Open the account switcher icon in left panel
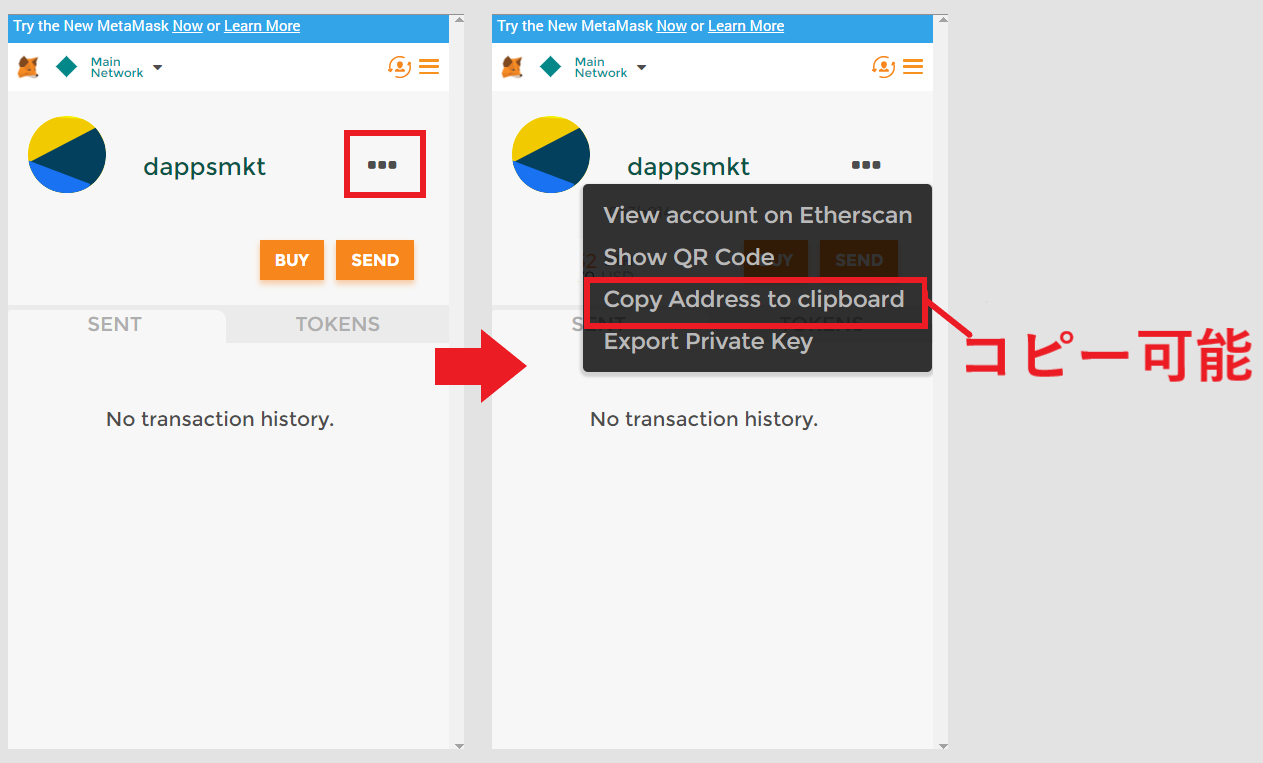 pyautogui.click(x=399, y=67)
